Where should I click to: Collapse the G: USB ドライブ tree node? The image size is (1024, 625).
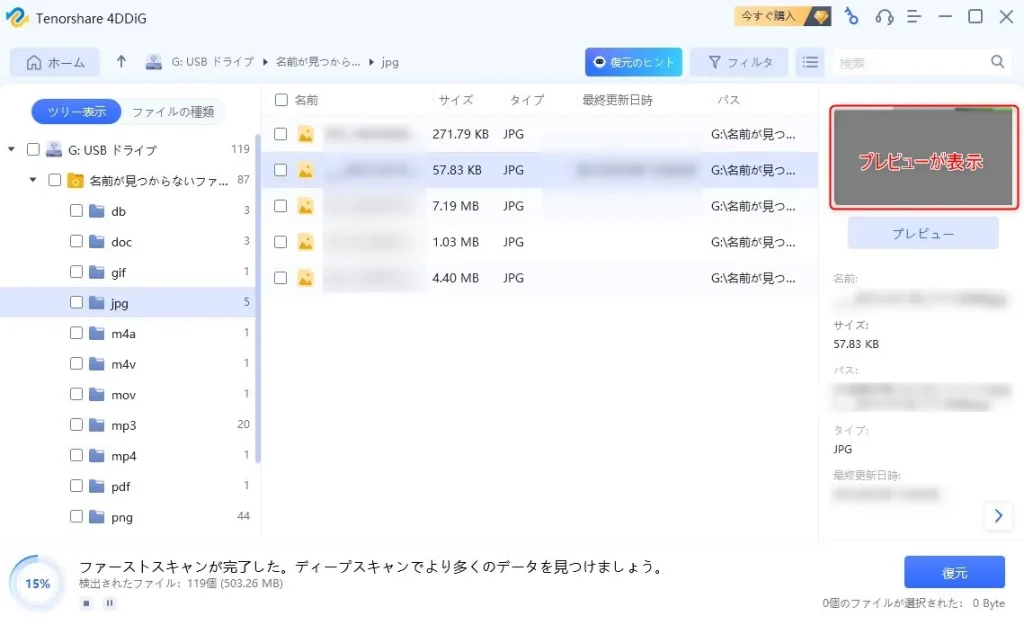11,150
